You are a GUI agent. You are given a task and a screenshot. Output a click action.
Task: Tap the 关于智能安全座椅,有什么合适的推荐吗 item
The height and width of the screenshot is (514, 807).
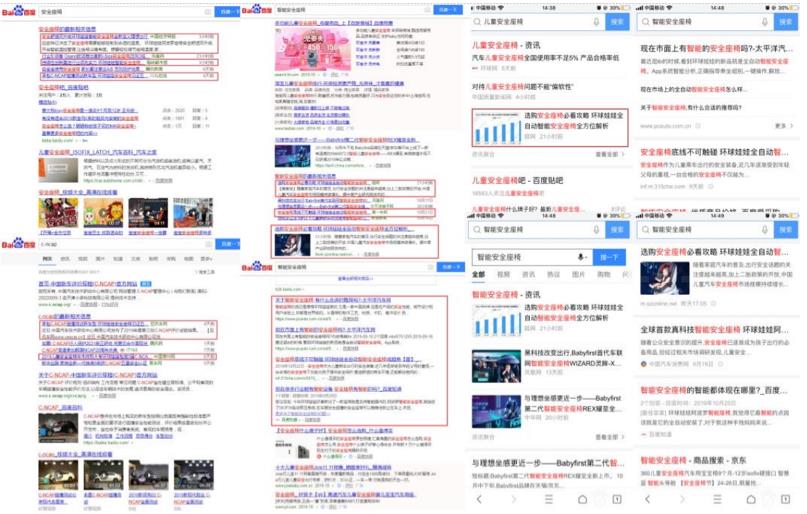pyautogui.click(x=691, y=108)
